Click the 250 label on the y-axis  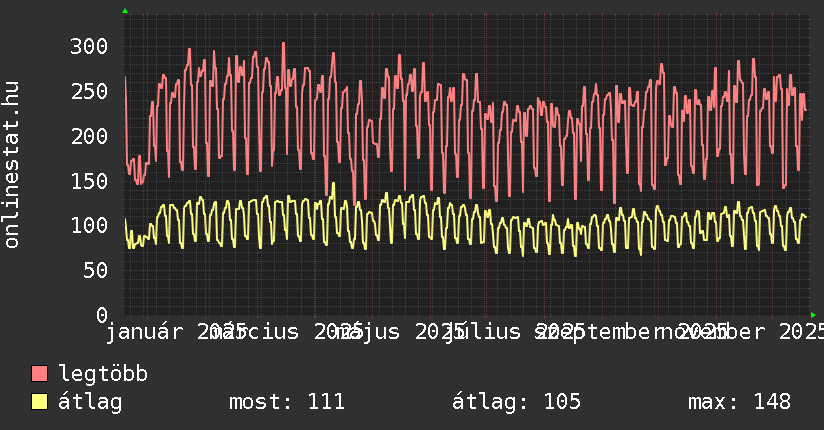tap(90, 91)
